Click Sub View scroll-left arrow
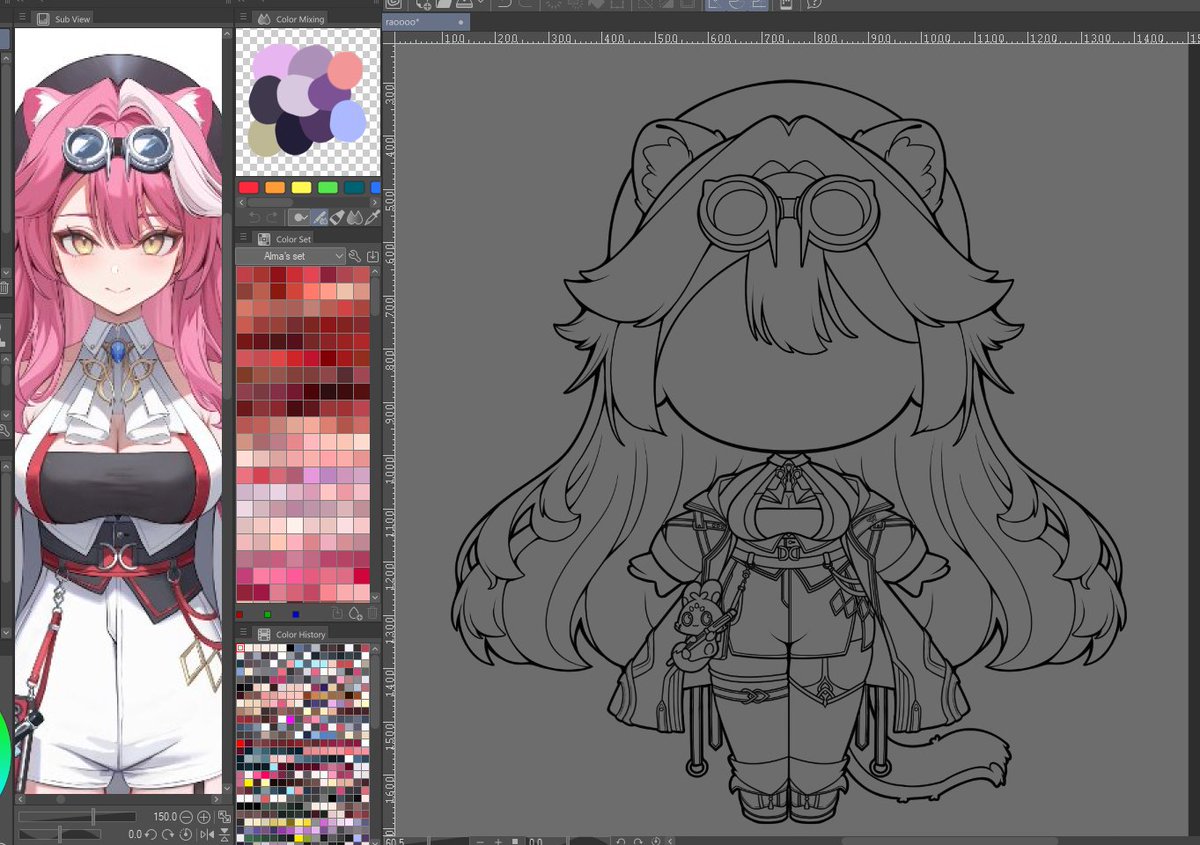The width and height of the screenshot is (1200, 845). pos(21,799)
